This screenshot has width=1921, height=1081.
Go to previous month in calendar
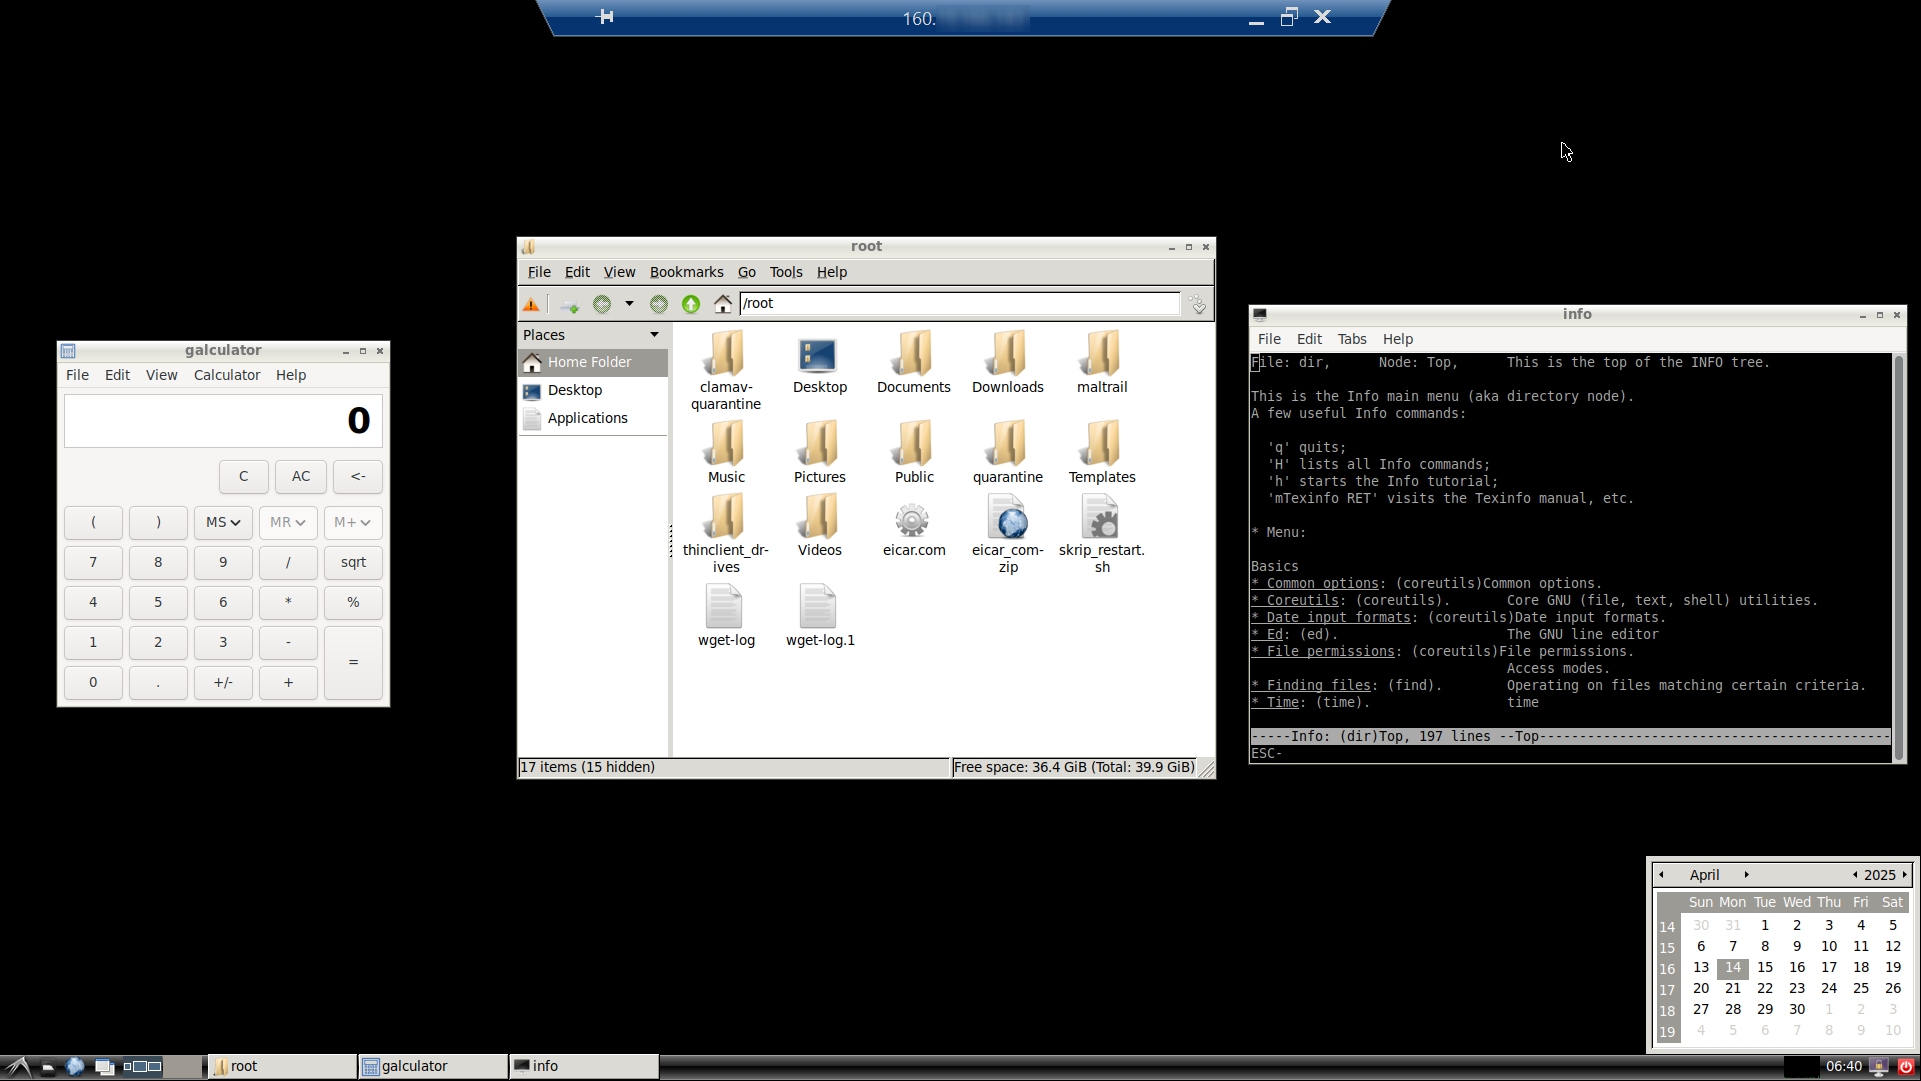1662,875
